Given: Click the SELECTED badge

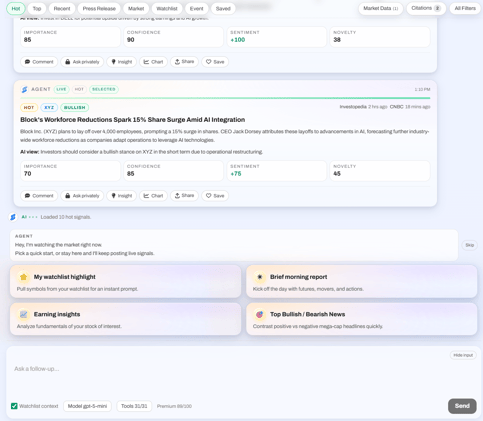Looking at the screenshot, I should 104,89.
